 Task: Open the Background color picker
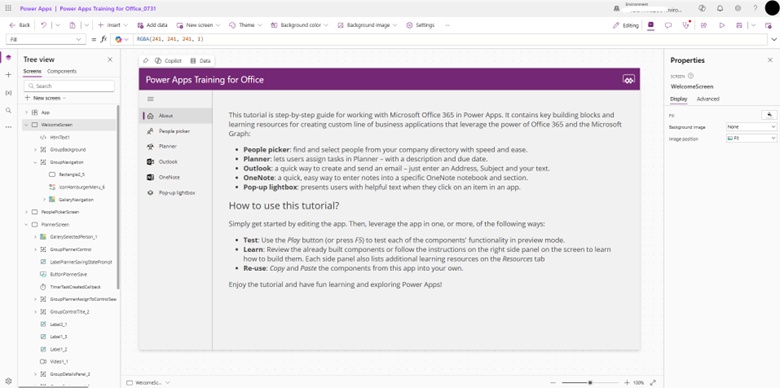click(x=300, y=25)
